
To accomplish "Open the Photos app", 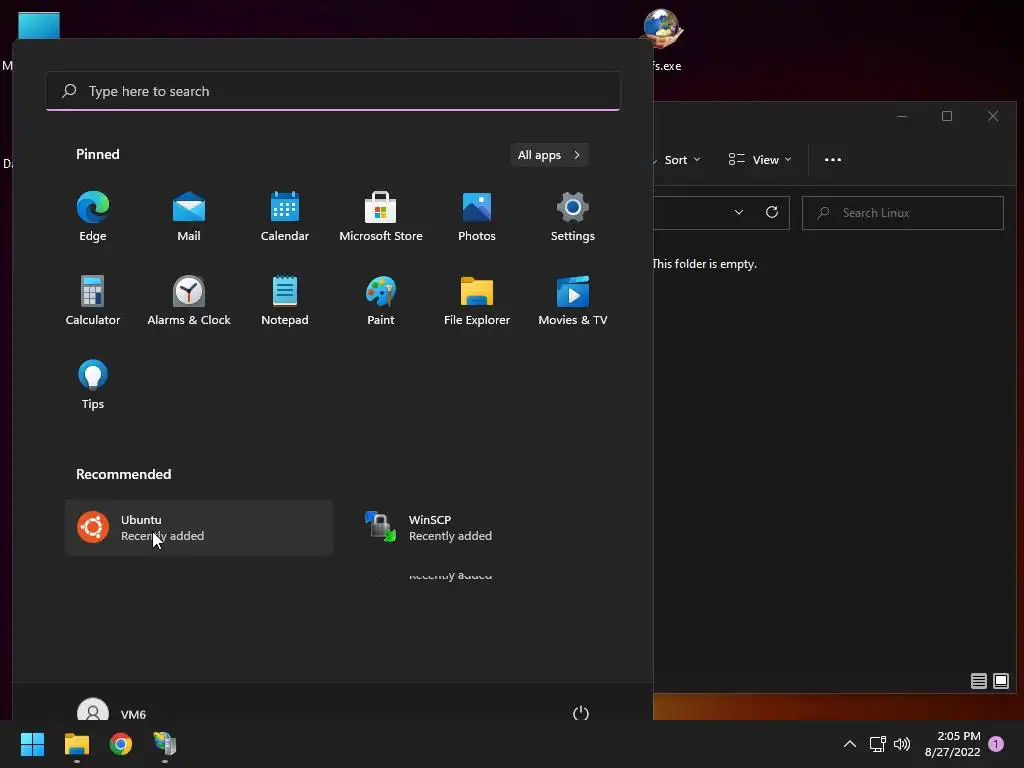I will (477, 217).
